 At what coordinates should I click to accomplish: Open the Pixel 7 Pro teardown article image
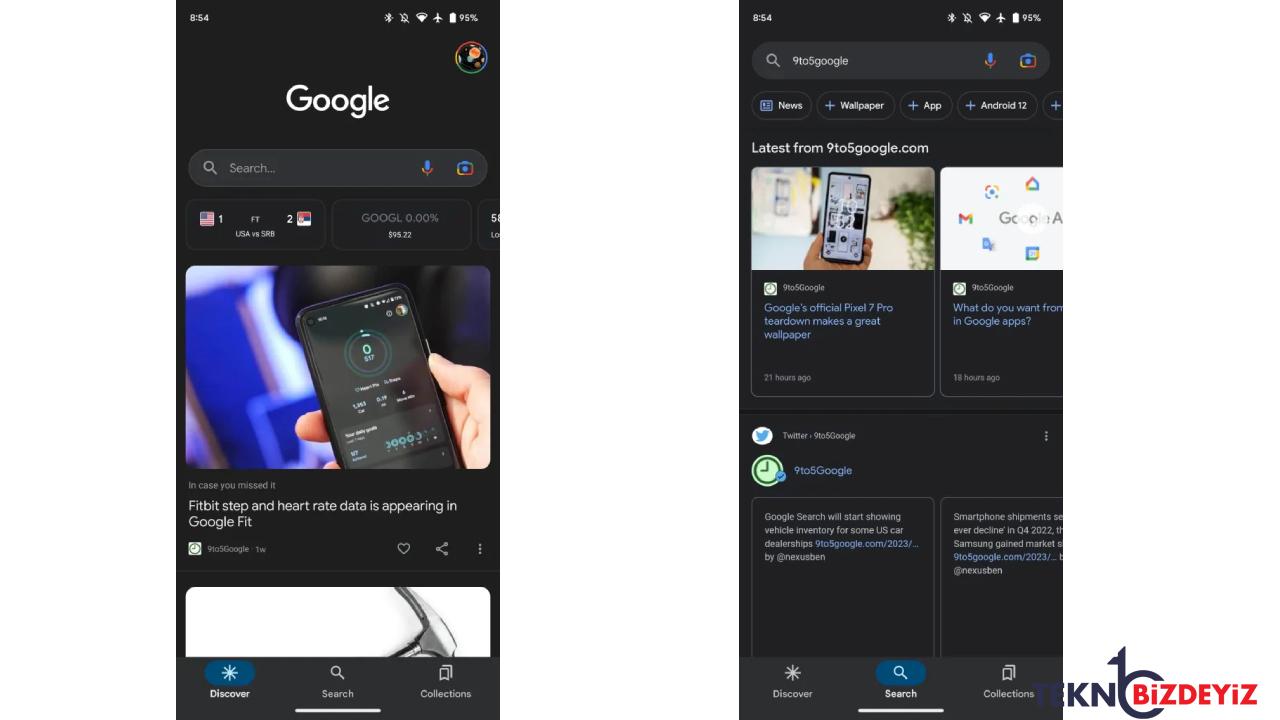point(843,218)
